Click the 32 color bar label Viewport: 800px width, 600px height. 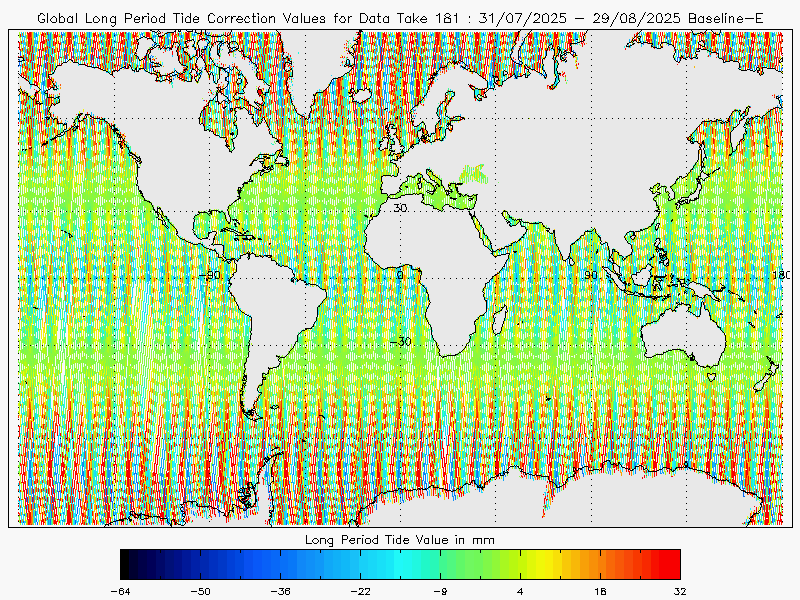point(679,591)
